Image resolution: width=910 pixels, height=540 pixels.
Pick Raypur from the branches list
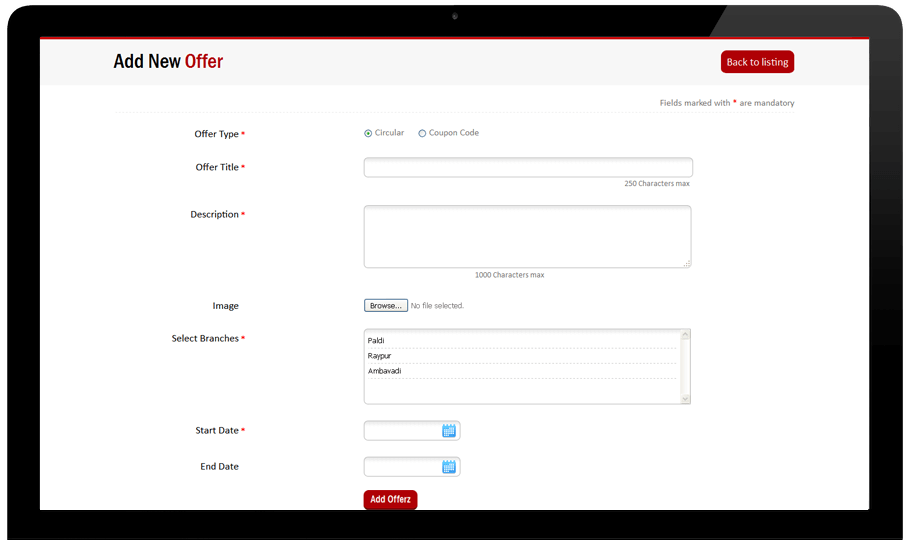point(379,356)
